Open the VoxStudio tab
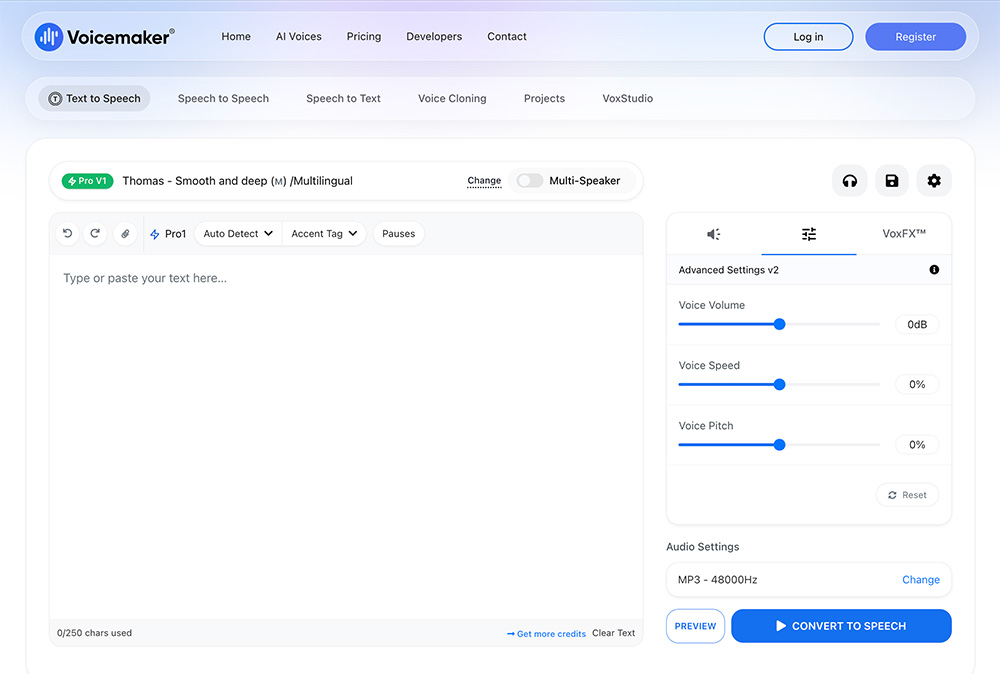Viewport: 1000px width, 674px height. click(x=628, y=99)
